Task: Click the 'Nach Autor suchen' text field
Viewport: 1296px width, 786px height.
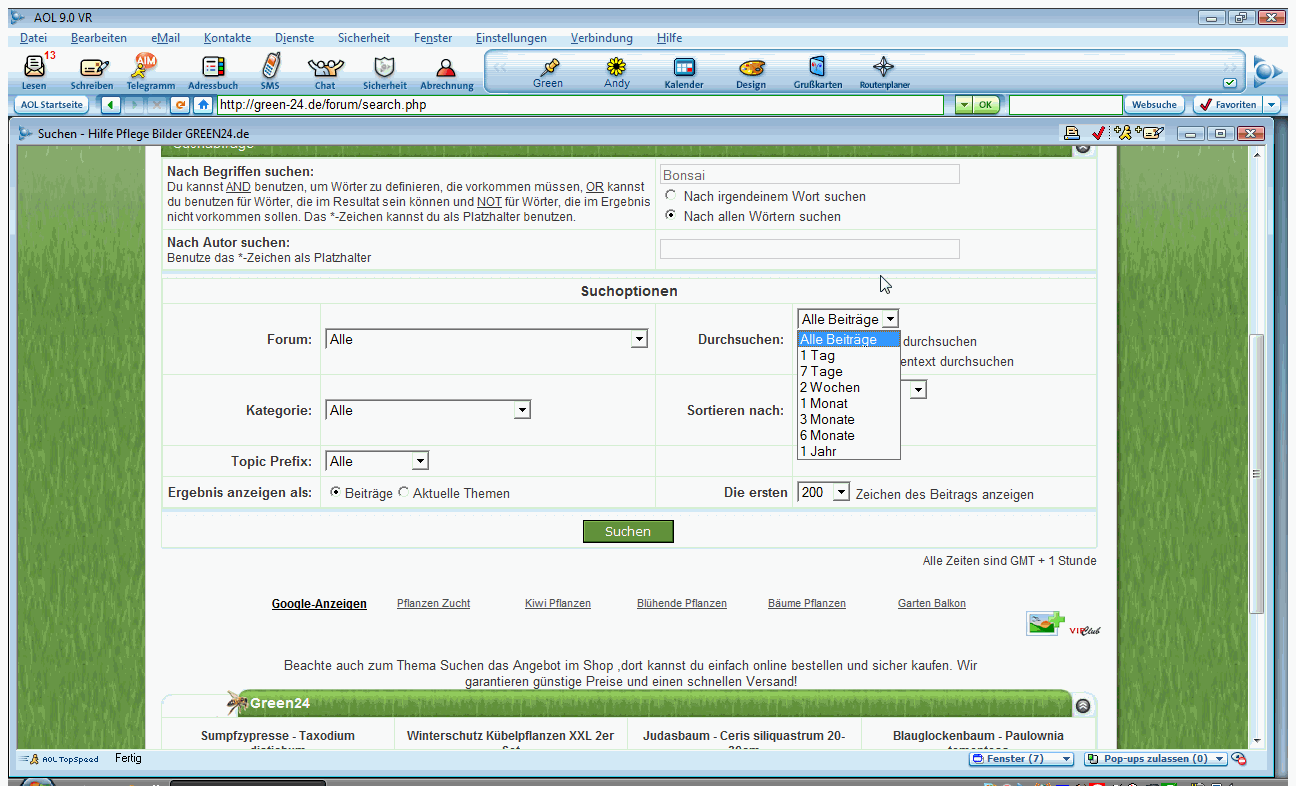Action: click(809, 249)
